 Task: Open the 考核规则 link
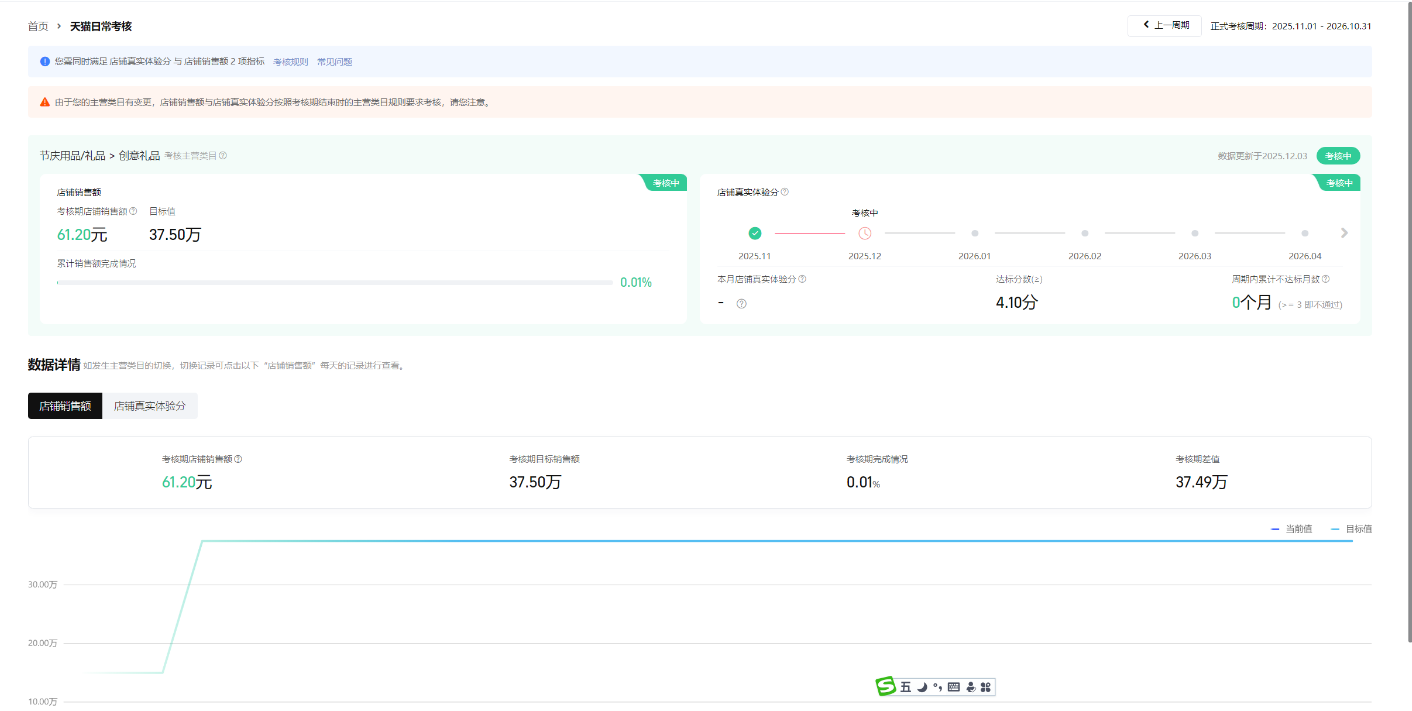pos(291,62)
